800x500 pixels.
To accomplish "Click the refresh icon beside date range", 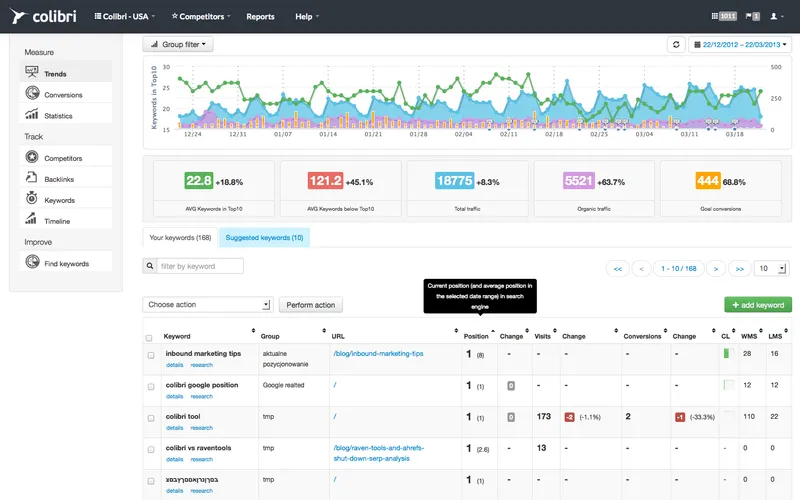I will (x=676, y=44).
